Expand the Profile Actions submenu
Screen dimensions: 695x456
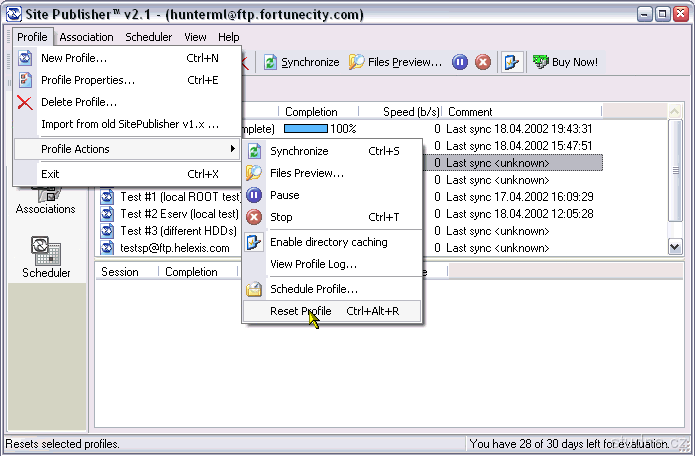pos(128,149)
